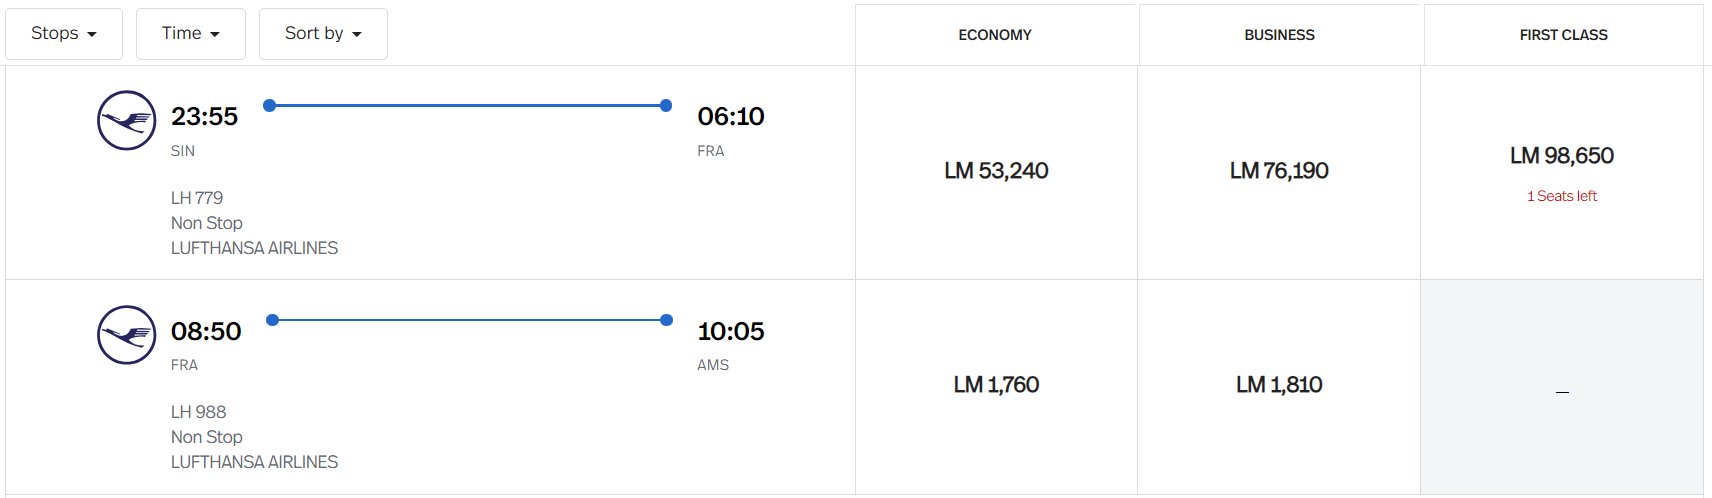Click the SIN departure dot on the route line
Screen dimensions: 1712x498
269,105
